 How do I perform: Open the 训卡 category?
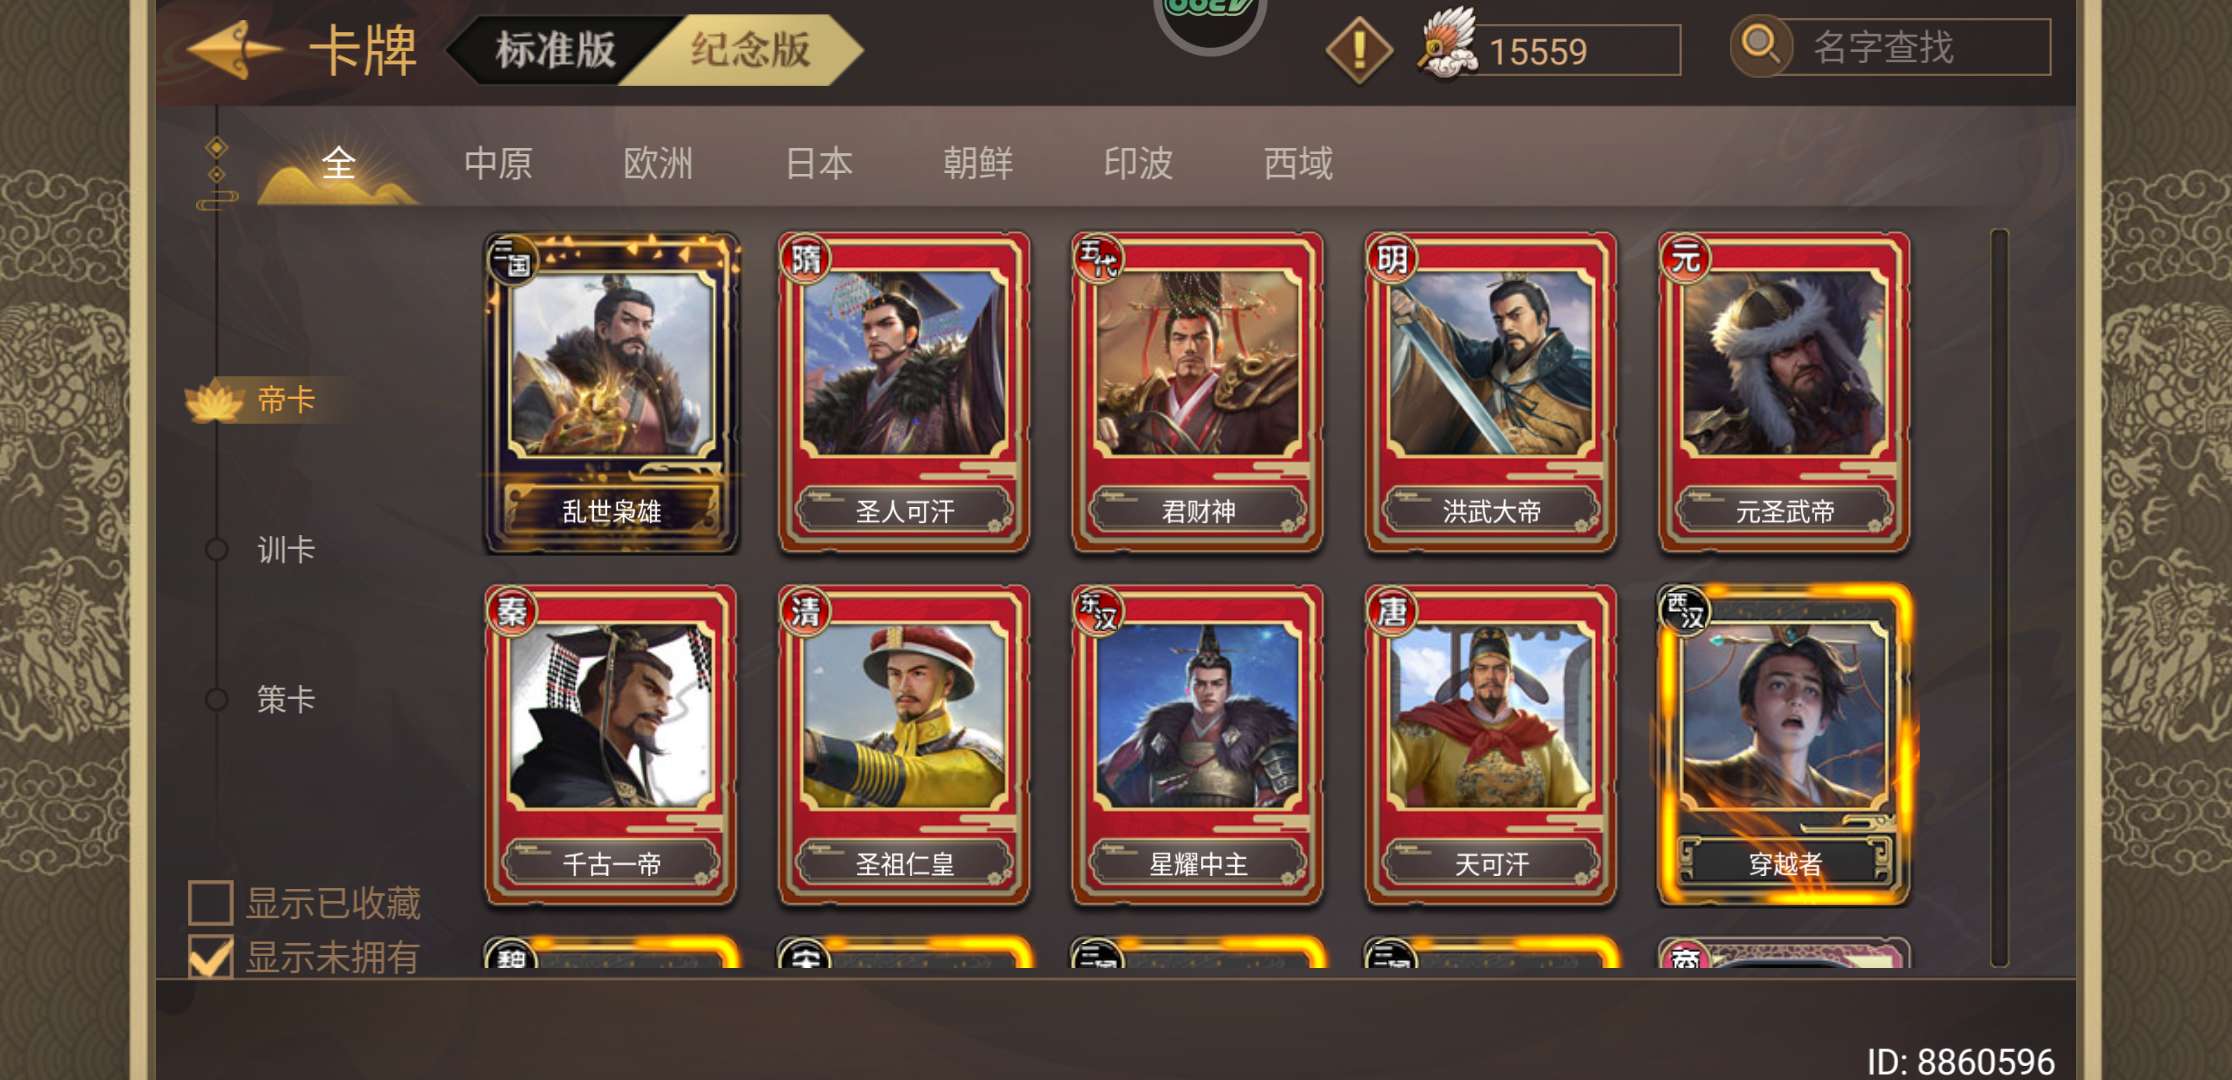[286, 549]
